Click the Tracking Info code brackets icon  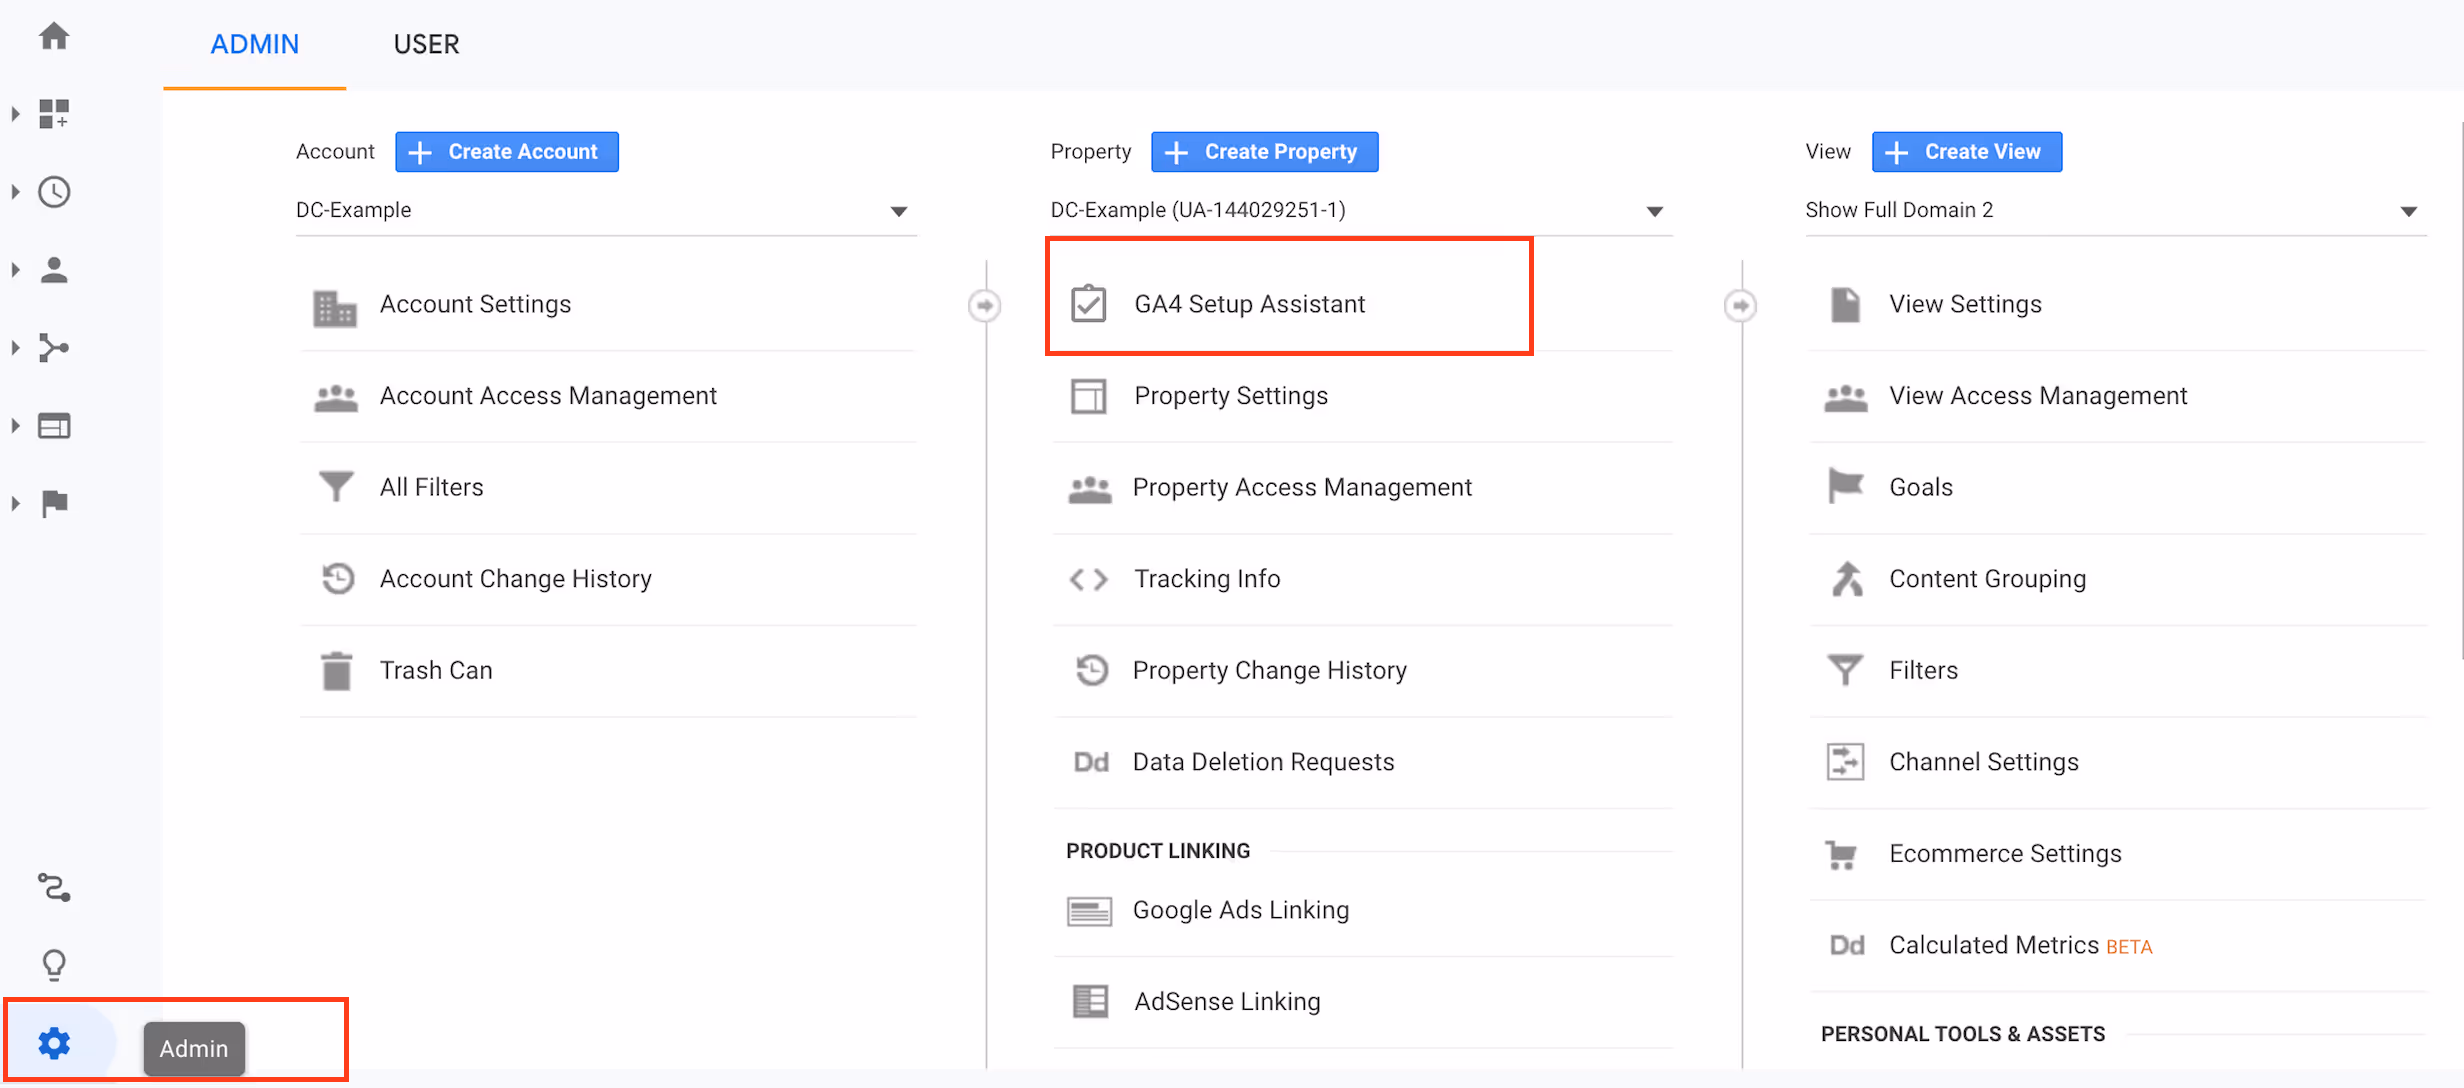tap(1088, 580)
